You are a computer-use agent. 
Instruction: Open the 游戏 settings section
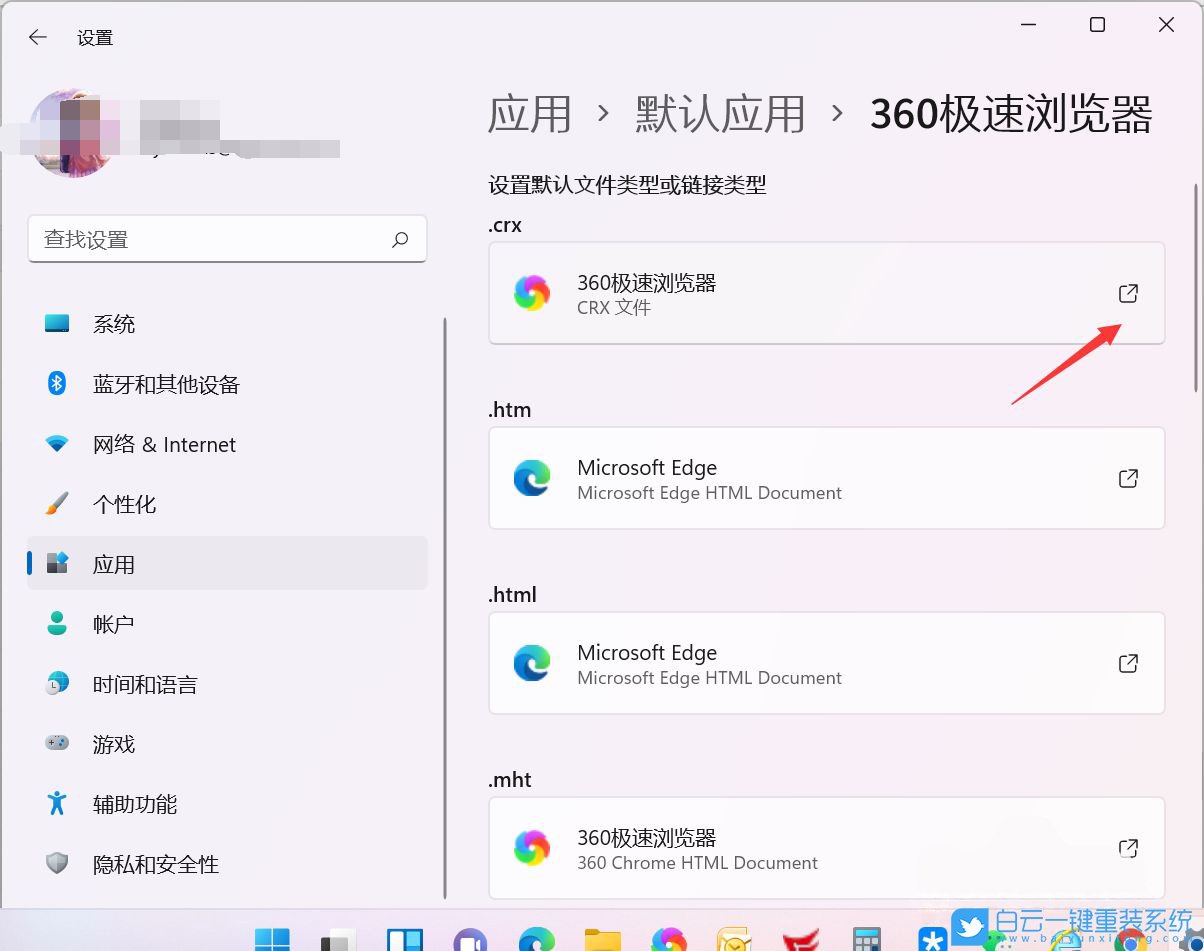point(113,744)
